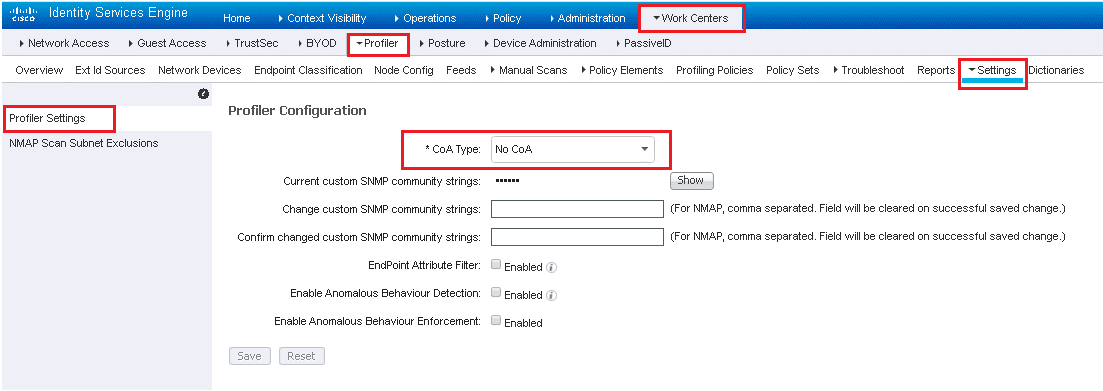This screenshot has height=391, width=1103.
Task: Expand the Operations menu
Action: [425, 18]
